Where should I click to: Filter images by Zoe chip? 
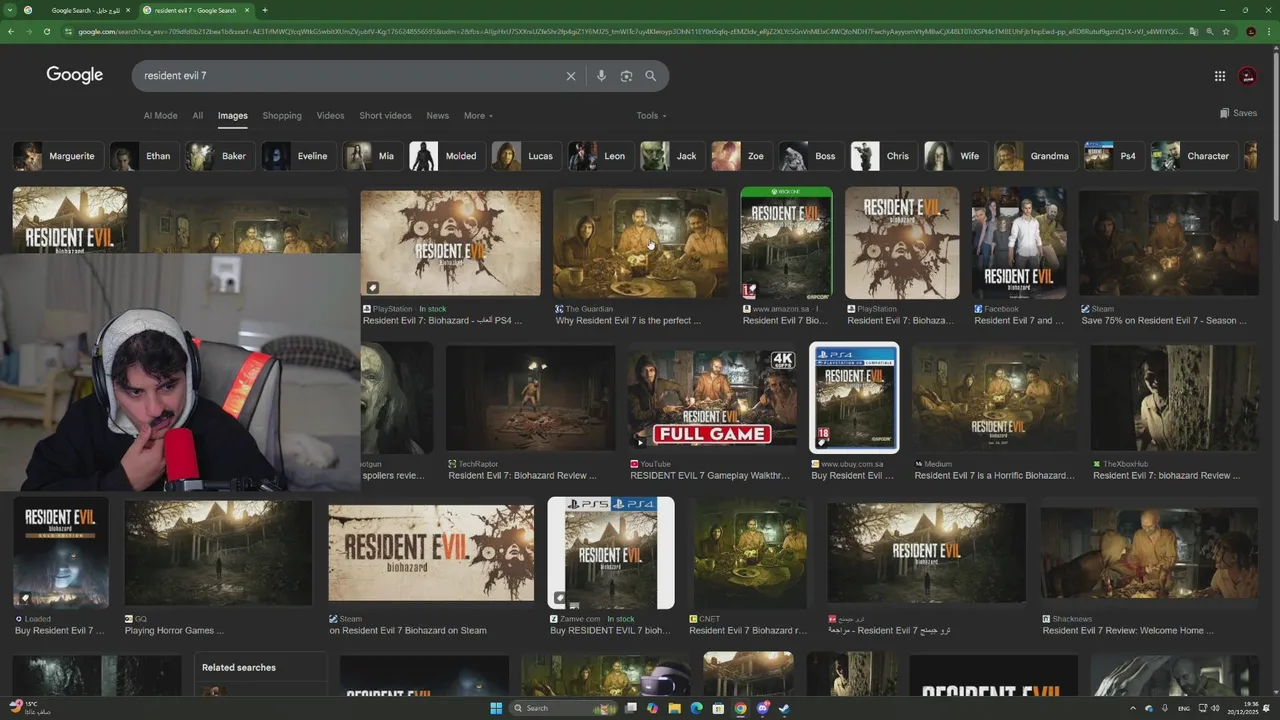pos(741,156)
